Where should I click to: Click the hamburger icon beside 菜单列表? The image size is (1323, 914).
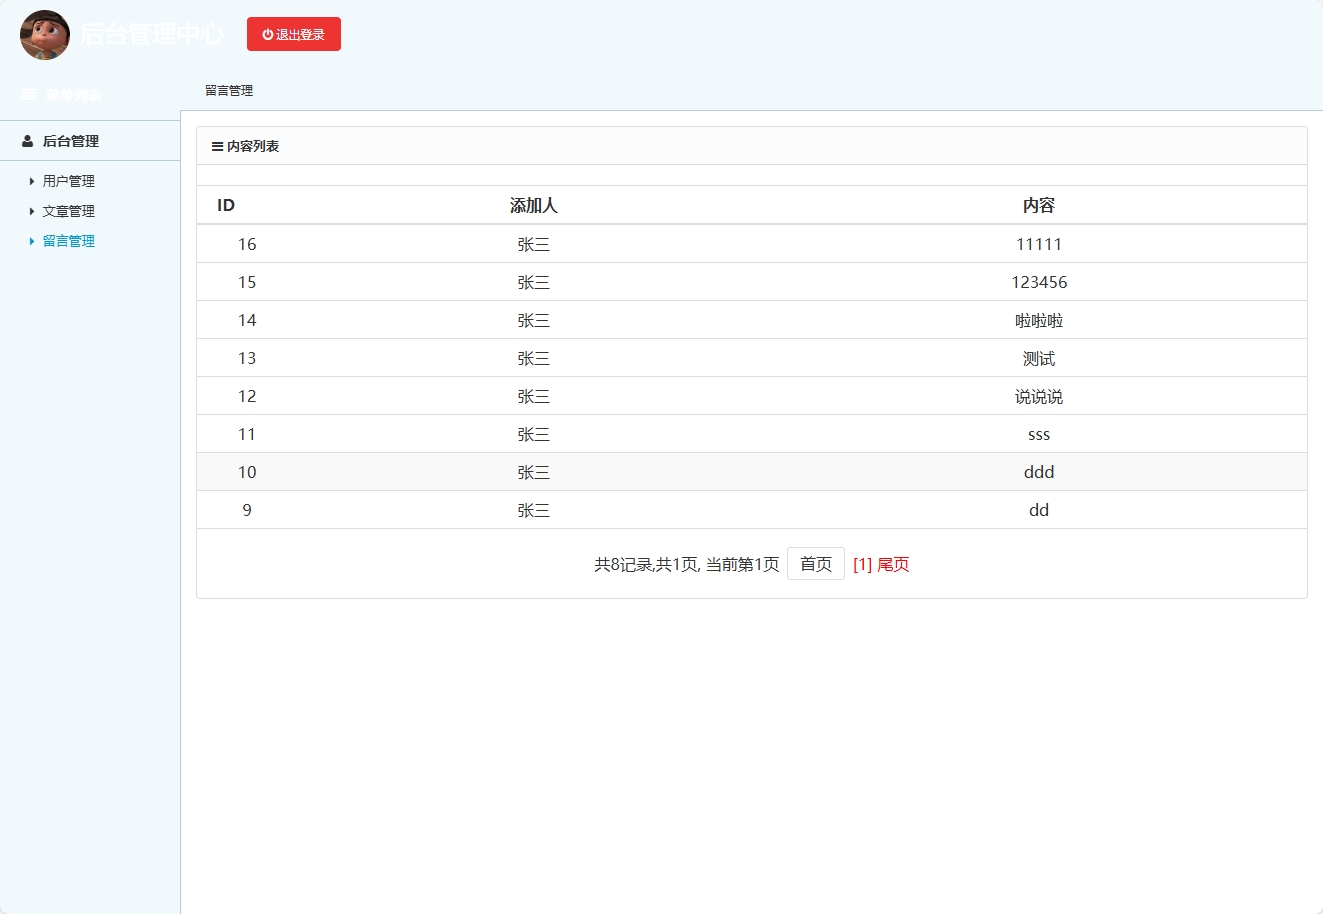[27, 94]
